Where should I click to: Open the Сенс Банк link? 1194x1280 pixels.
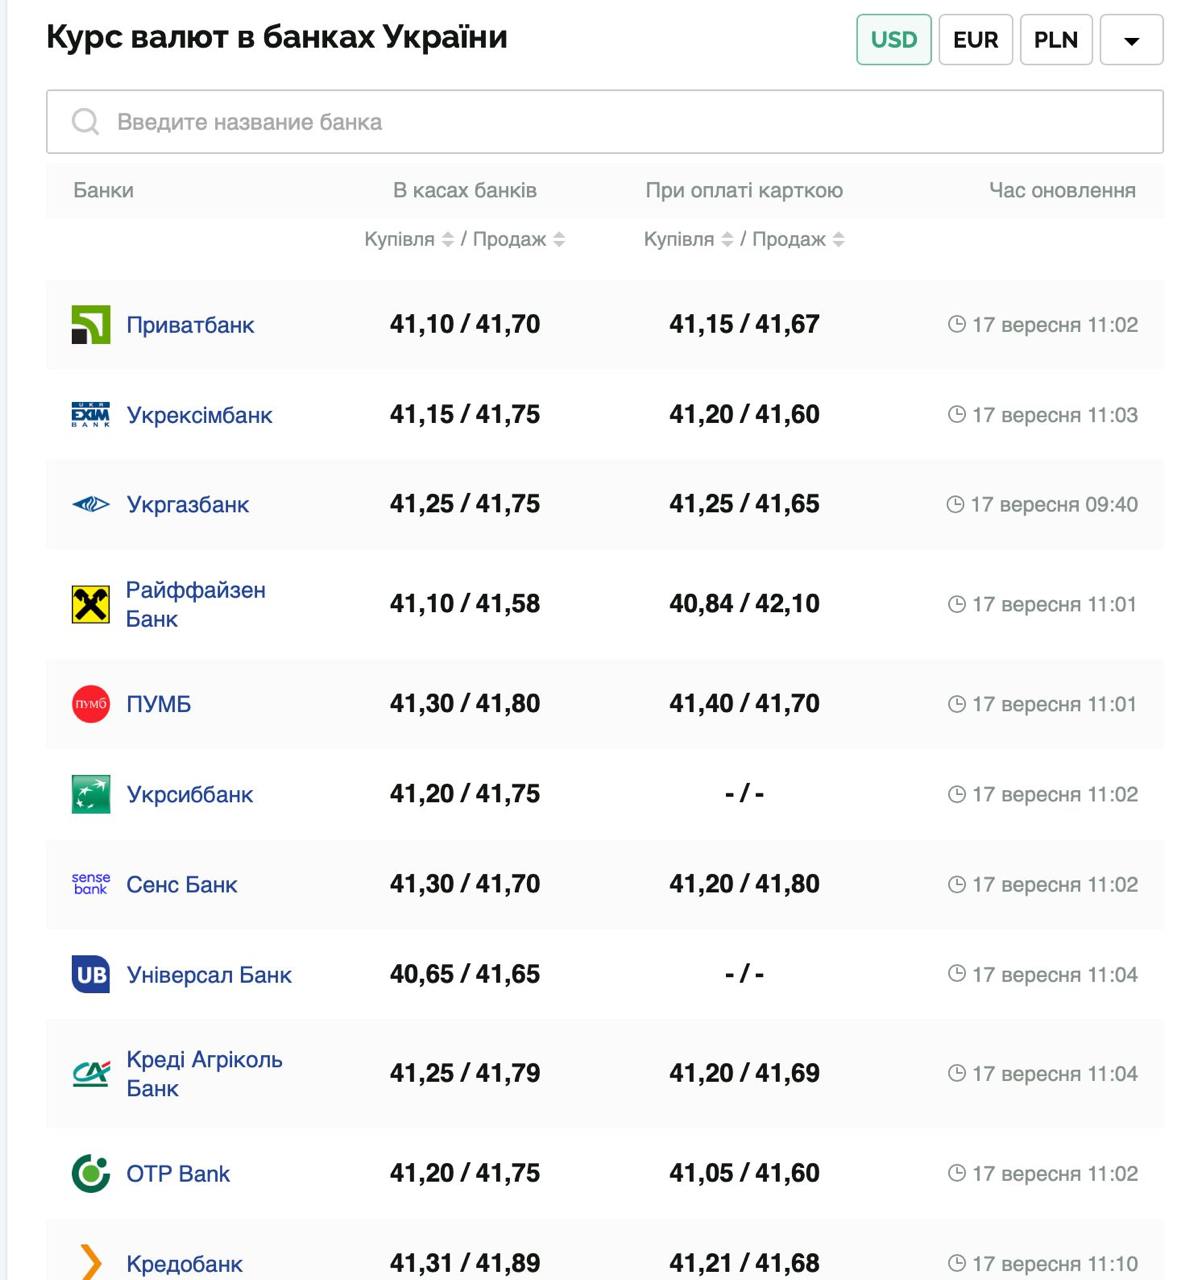[x=182, y=885]
